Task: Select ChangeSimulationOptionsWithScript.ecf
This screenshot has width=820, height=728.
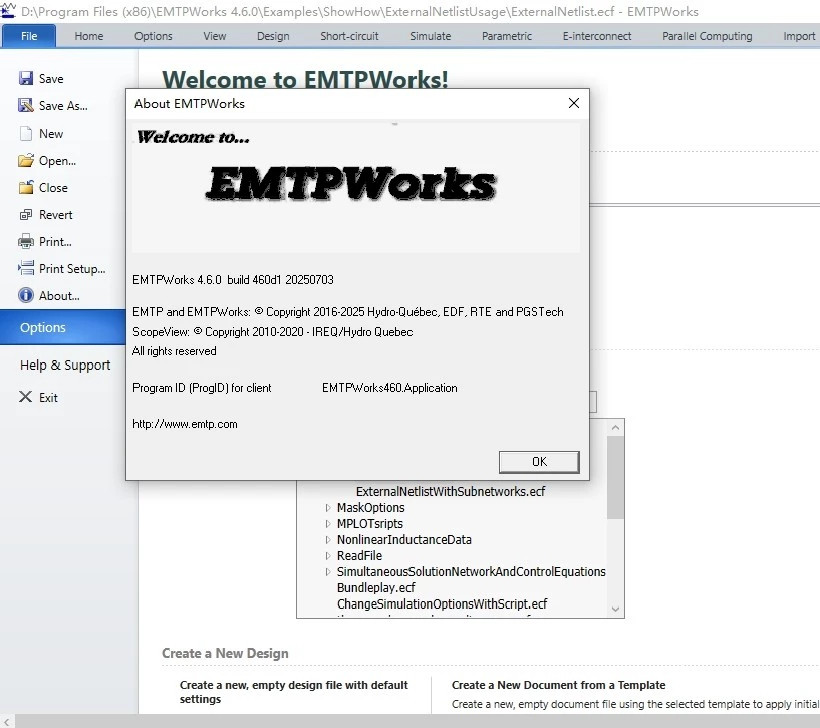Action: click(x=442, y=604)
